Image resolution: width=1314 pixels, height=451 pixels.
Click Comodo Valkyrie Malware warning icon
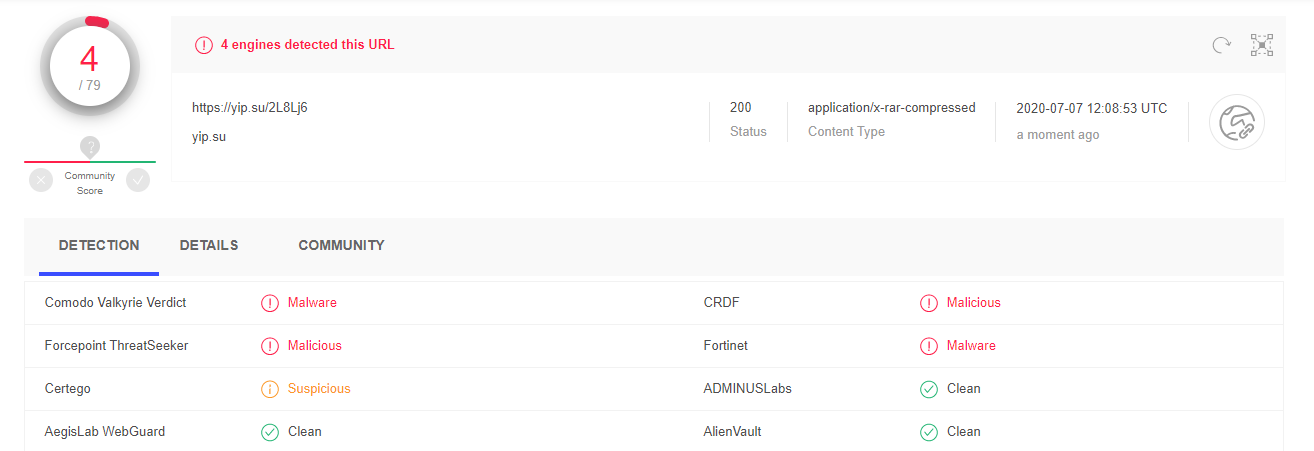tap(270, 303)
